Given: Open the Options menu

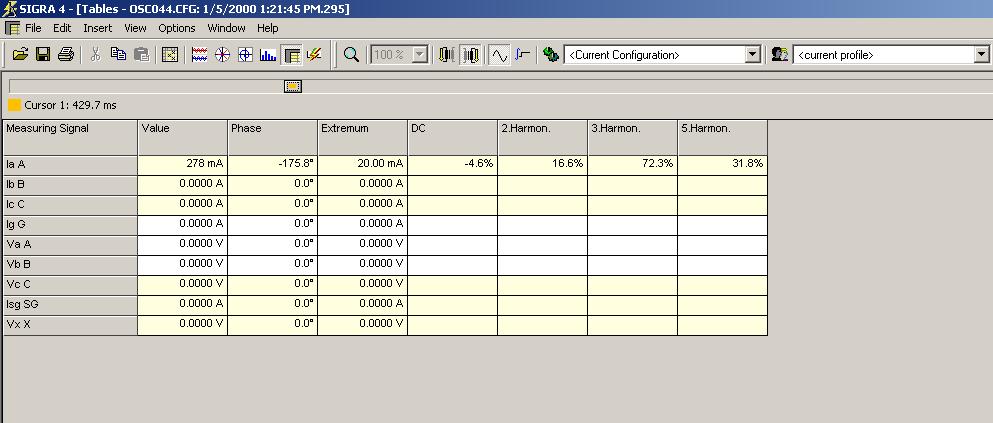Looking at the screenshot, I should [177, 28].
